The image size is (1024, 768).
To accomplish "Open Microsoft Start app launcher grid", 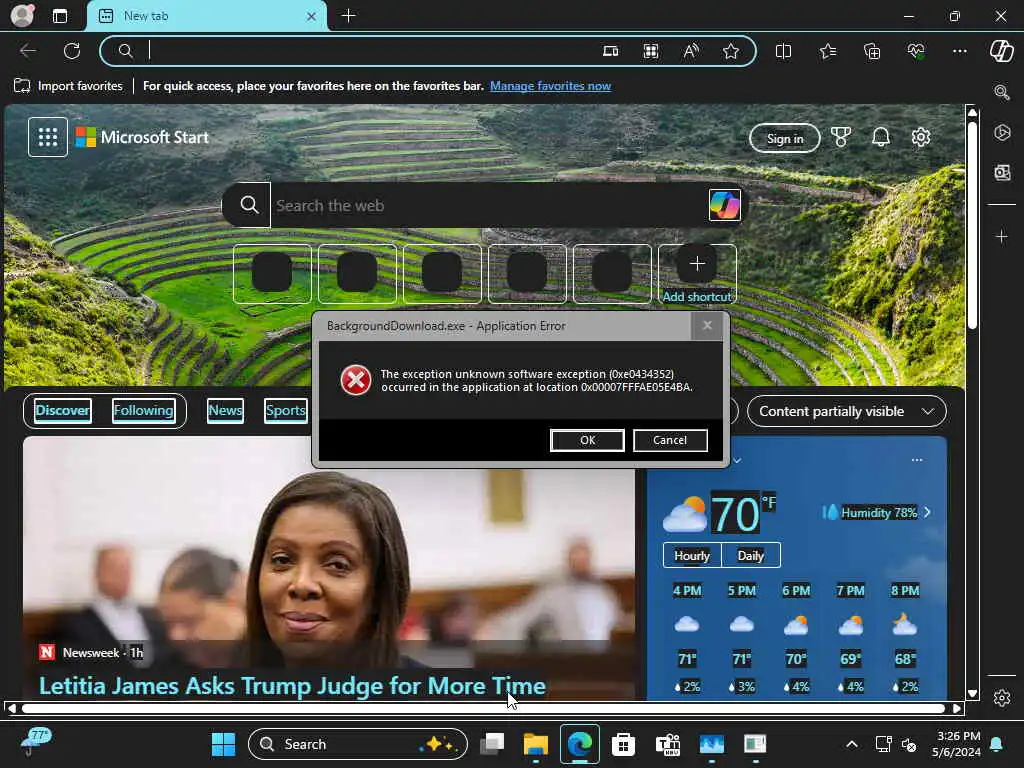I will (48, 137).
